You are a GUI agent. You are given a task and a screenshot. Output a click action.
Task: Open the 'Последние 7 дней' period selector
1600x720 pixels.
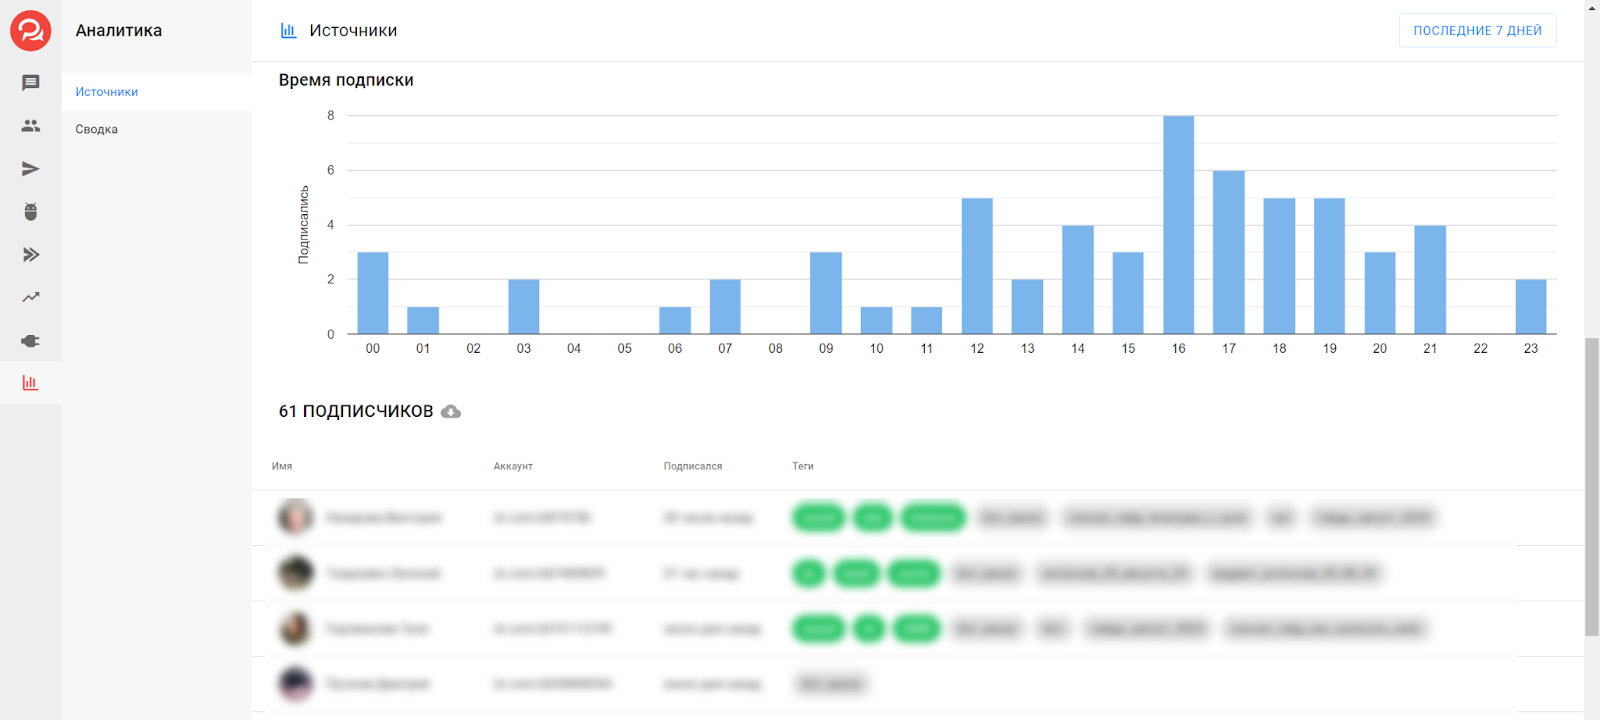click(x=1477, y=31)
